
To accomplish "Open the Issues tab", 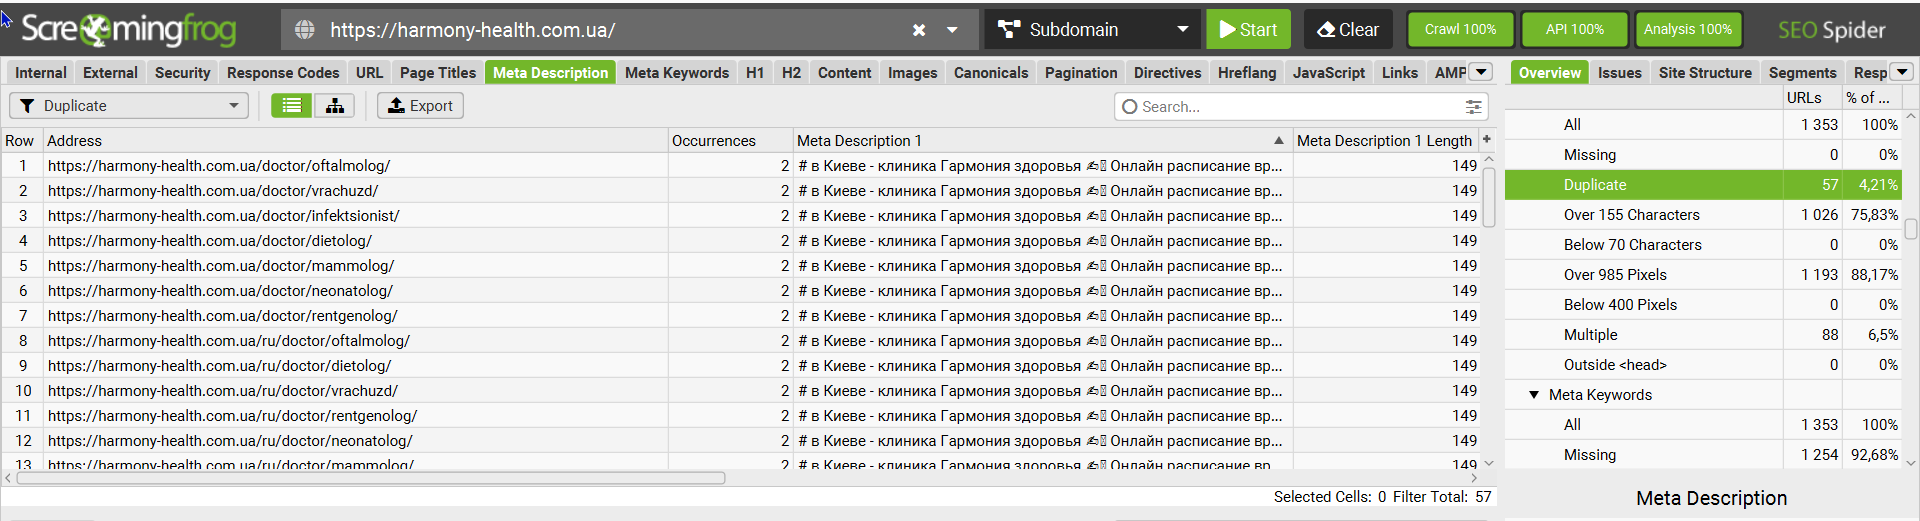I will tap(1619, 73).
